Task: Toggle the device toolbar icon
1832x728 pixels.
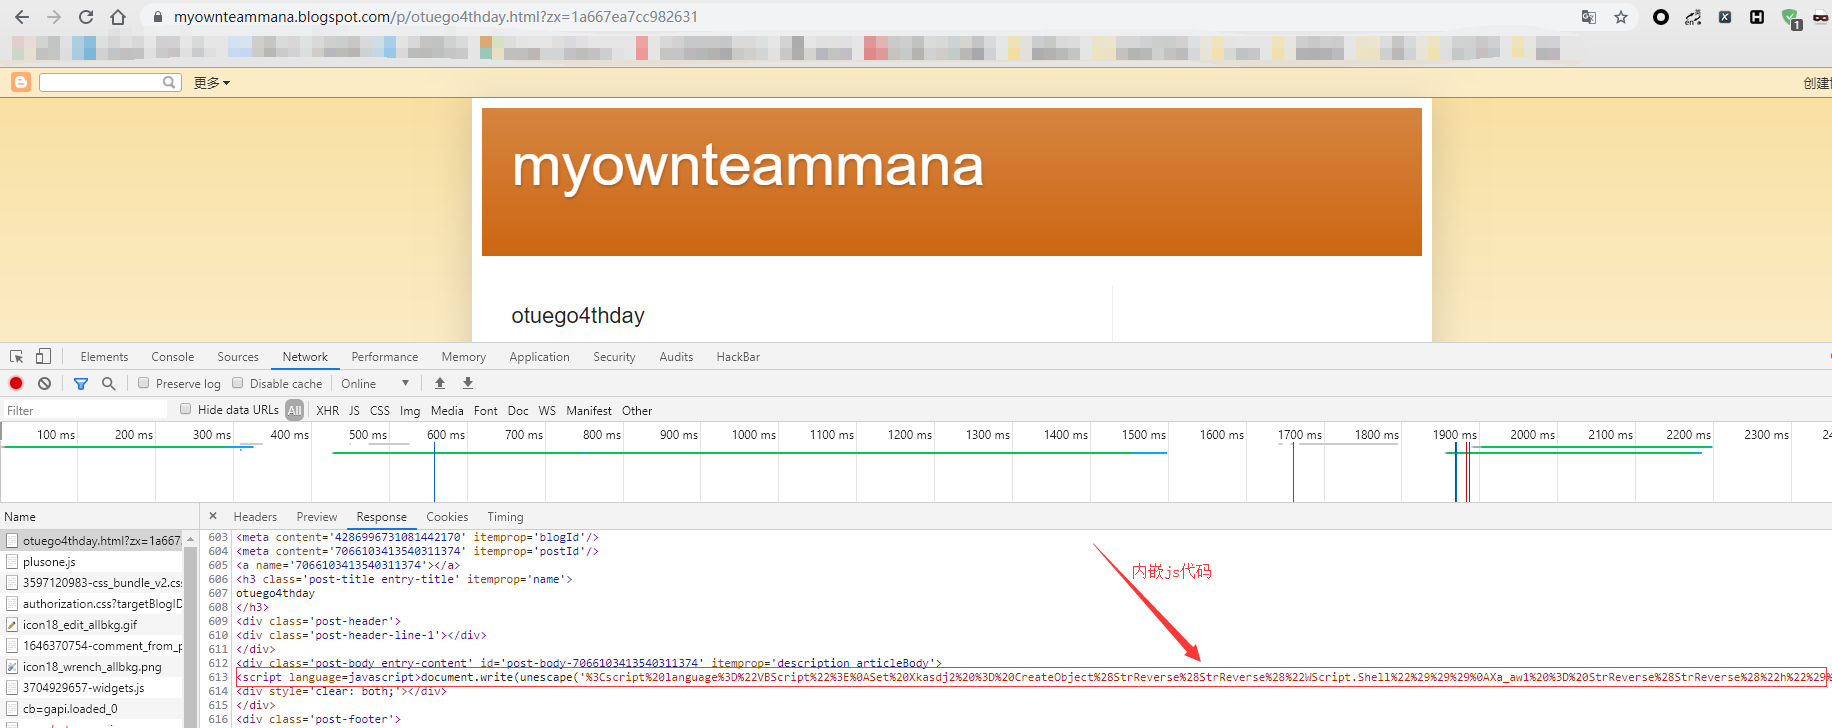Action: click(43, 356)
